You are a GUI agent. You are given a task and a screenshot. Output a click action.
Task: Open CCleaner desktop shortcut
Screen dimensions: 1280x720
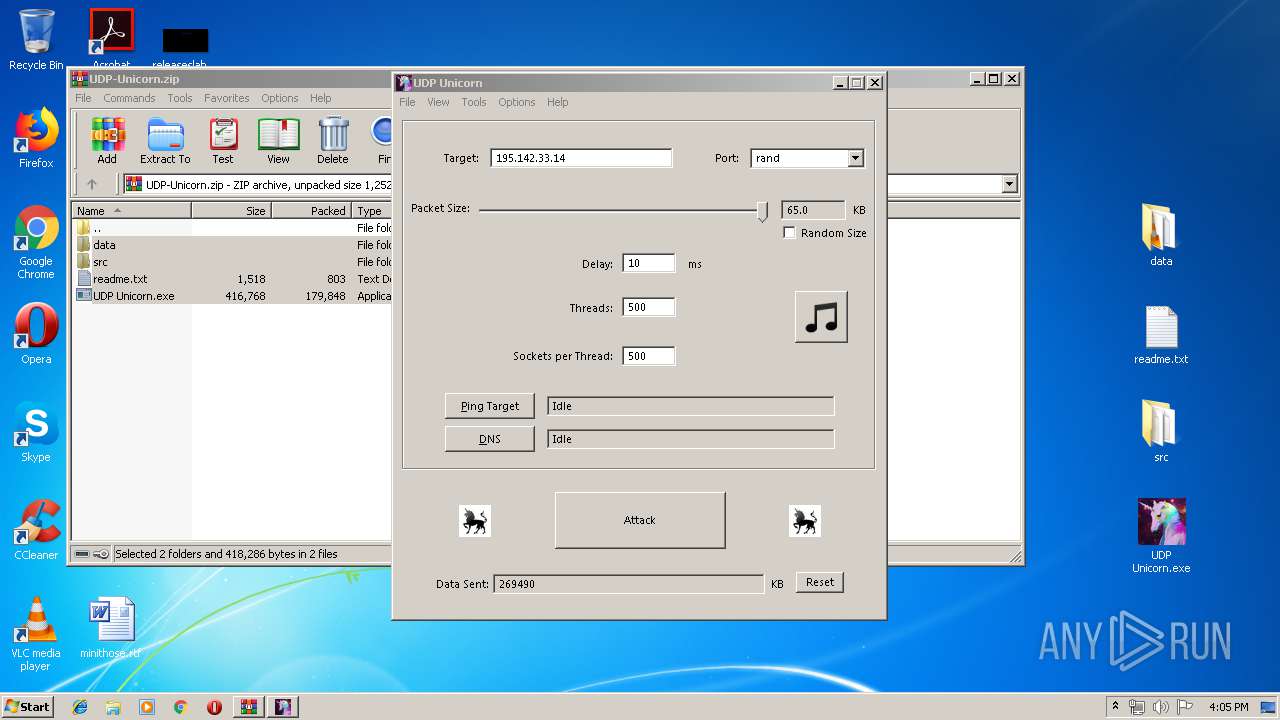pyautogui.click(x=36, y=530)
